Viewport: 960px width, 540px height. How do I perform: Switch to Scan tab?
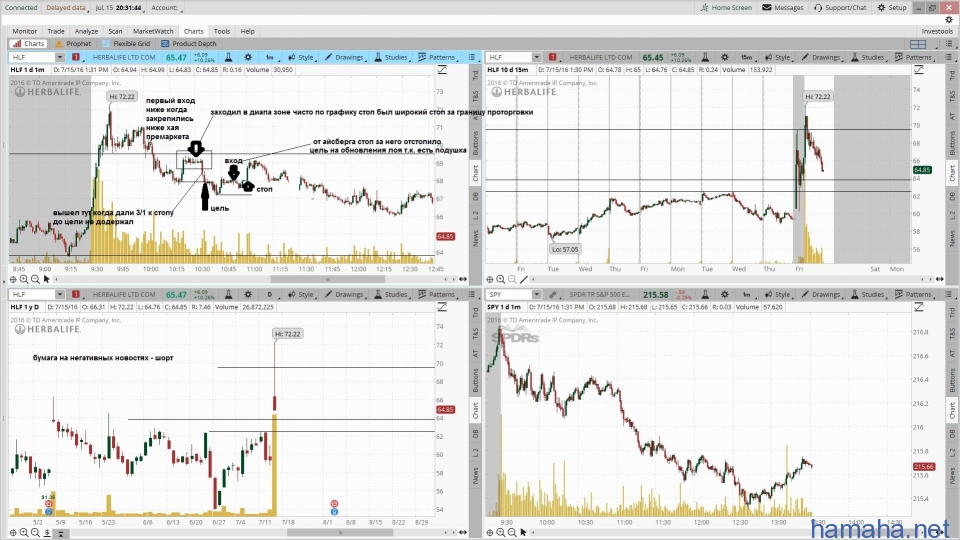click(x=115, y=31)
